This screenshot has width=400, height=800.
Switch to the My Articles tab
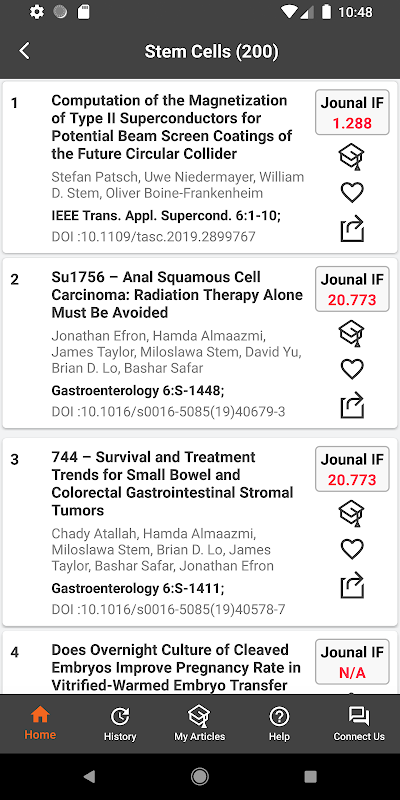199,724
